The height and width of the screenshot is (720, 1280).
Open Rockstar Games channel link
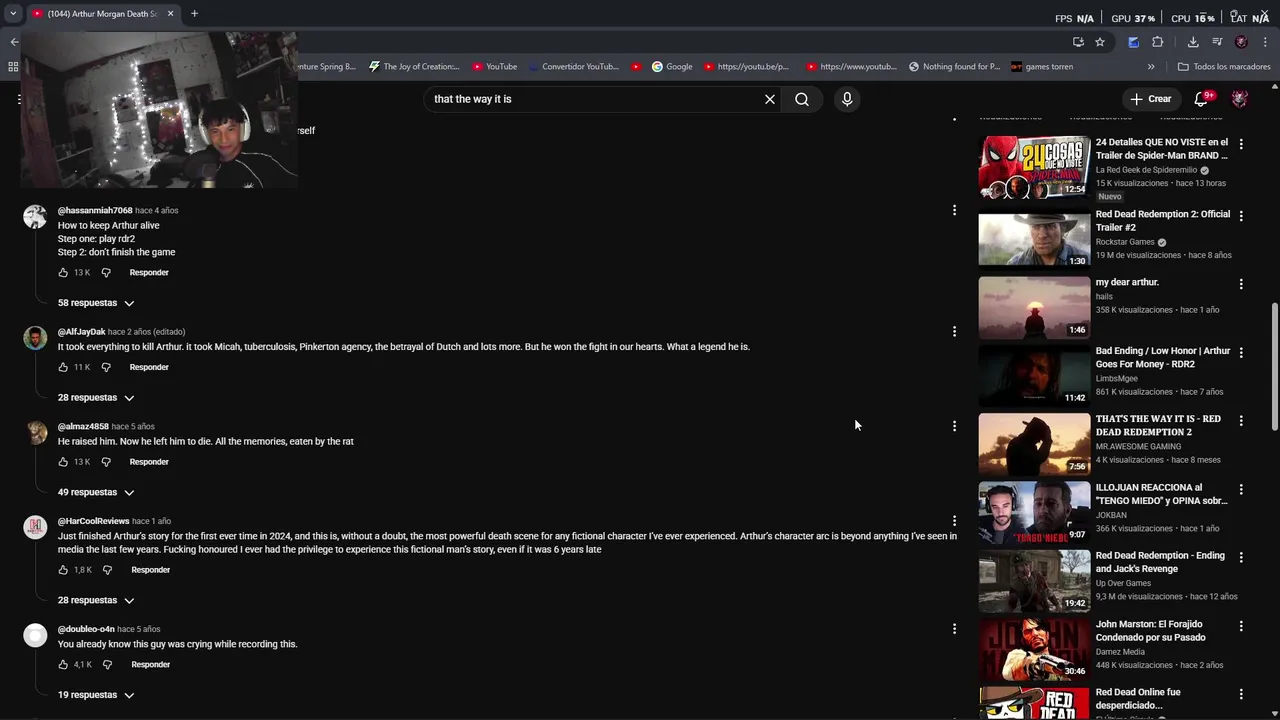pyautogui.click(x=1125, y=242)
